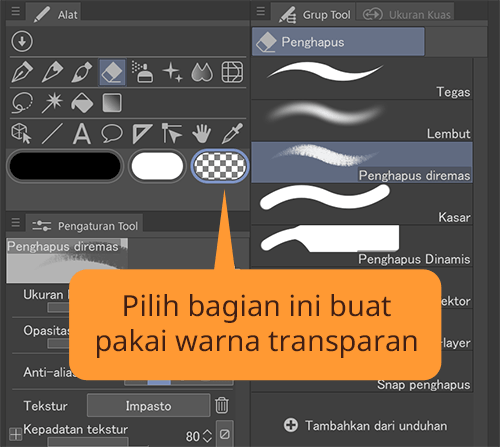Viewport: 500px width, 447px height.
Task: Adjust Kepadatan tekstur value stepper
Action: 207,436
